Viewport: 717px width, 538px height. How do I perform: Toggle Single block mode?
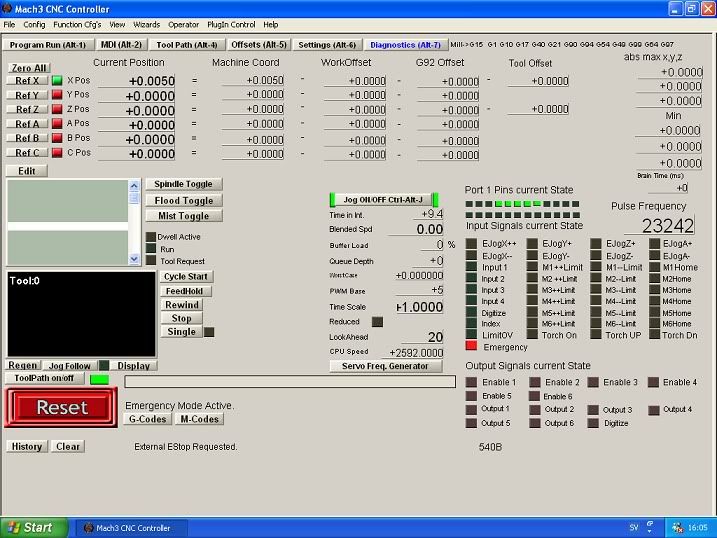click(182, 332)
